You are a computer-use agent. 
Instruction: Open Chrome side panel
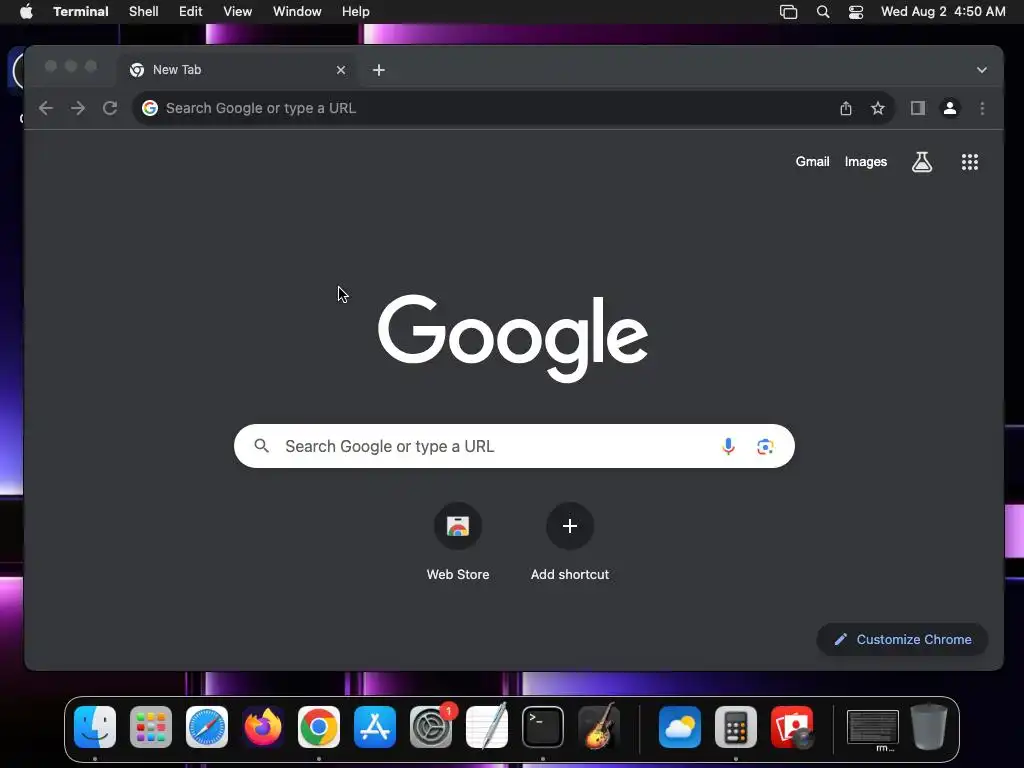tap(918, 108)
